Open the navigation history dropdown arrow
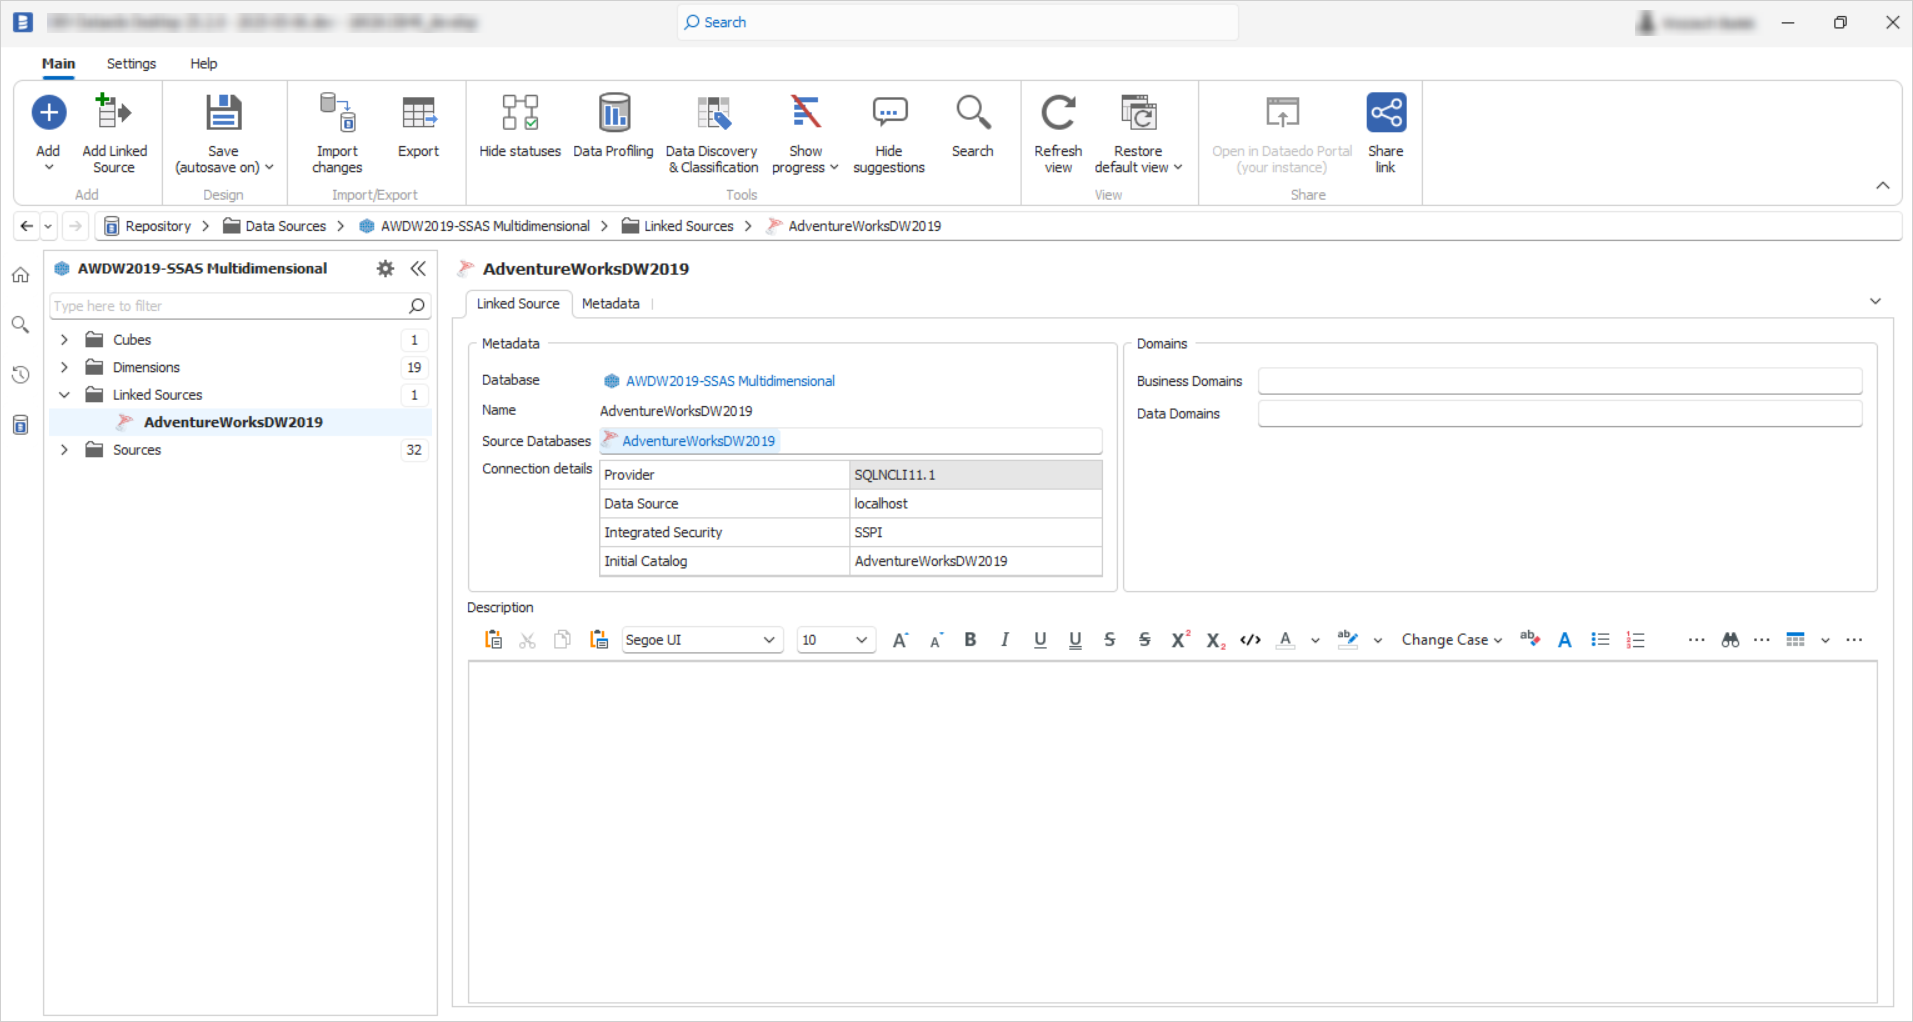1913x1022 pixels. 48,226
